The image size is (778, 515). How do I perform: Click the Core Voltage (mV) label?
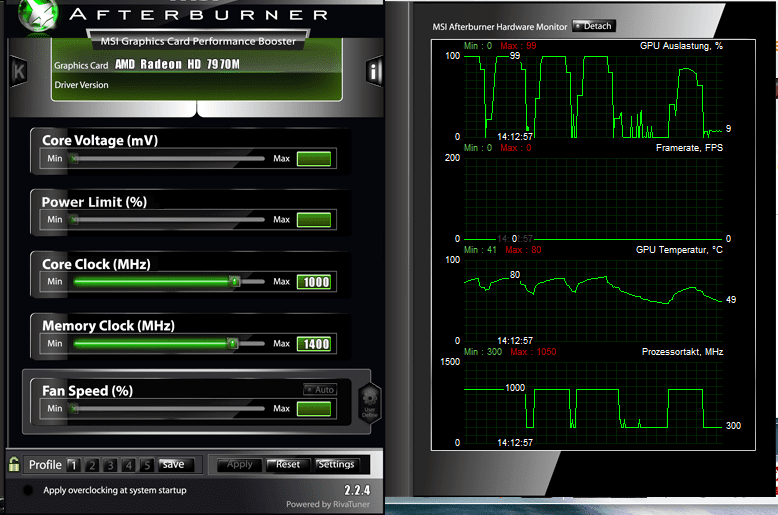[x=100, y=140]
